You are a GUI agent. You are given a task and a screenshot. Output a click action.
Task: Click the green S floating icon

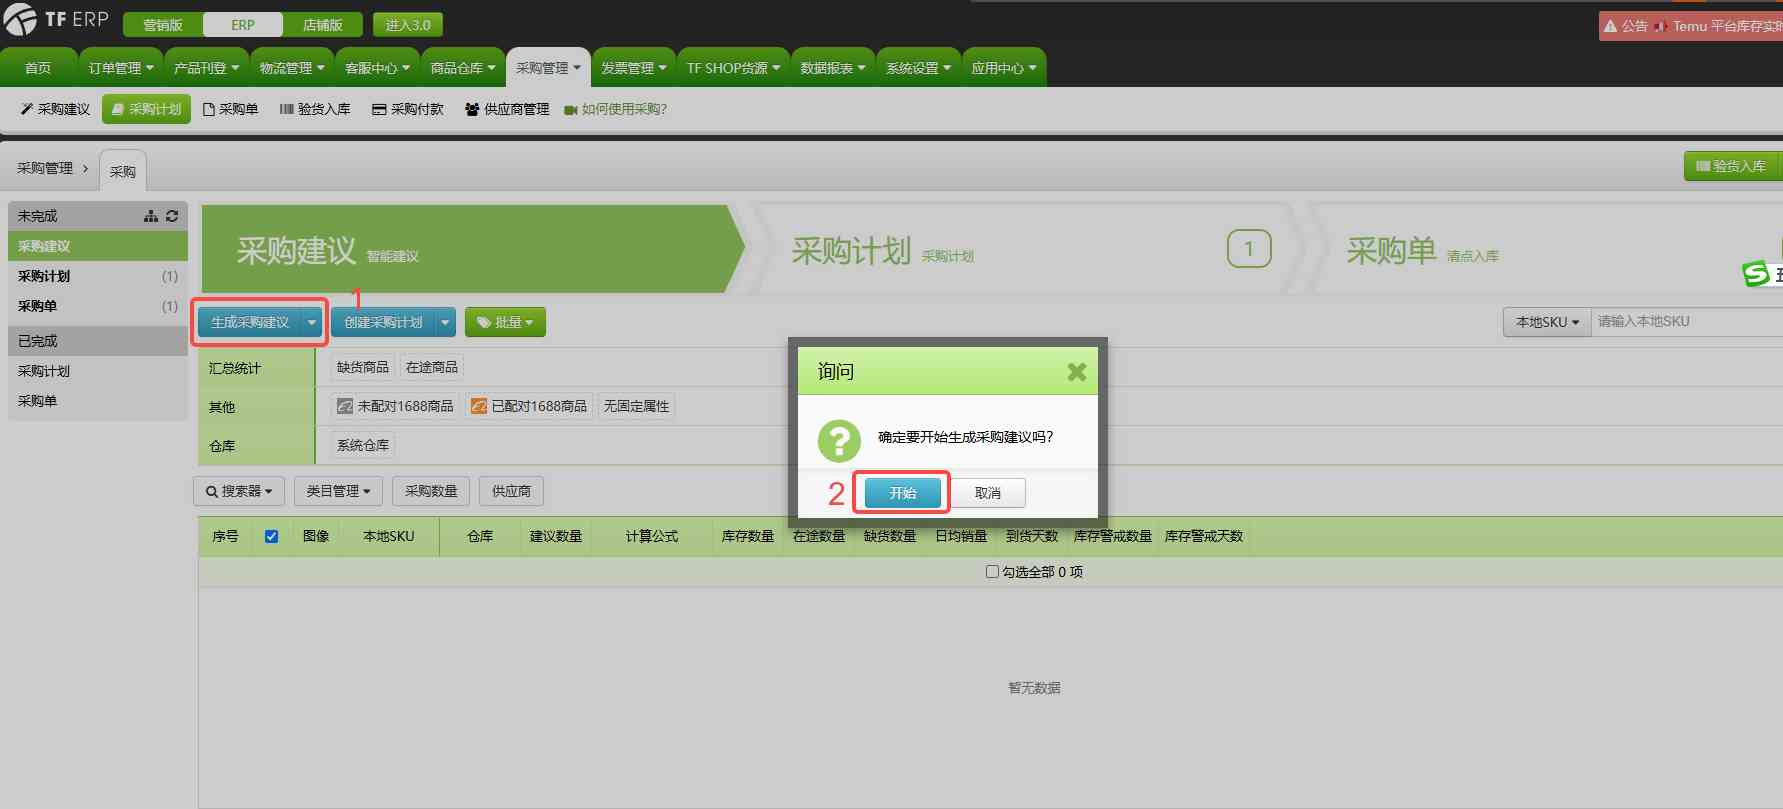pyautogui.click(x=1757, y=273)
